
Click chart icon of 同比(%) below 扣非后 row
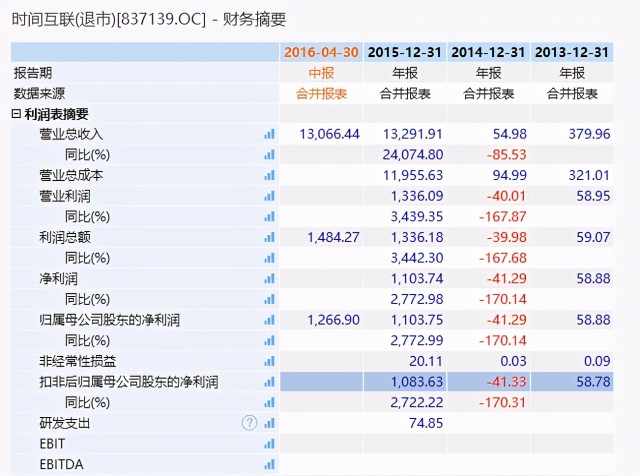pyautogui.click(x=269, y=403)
